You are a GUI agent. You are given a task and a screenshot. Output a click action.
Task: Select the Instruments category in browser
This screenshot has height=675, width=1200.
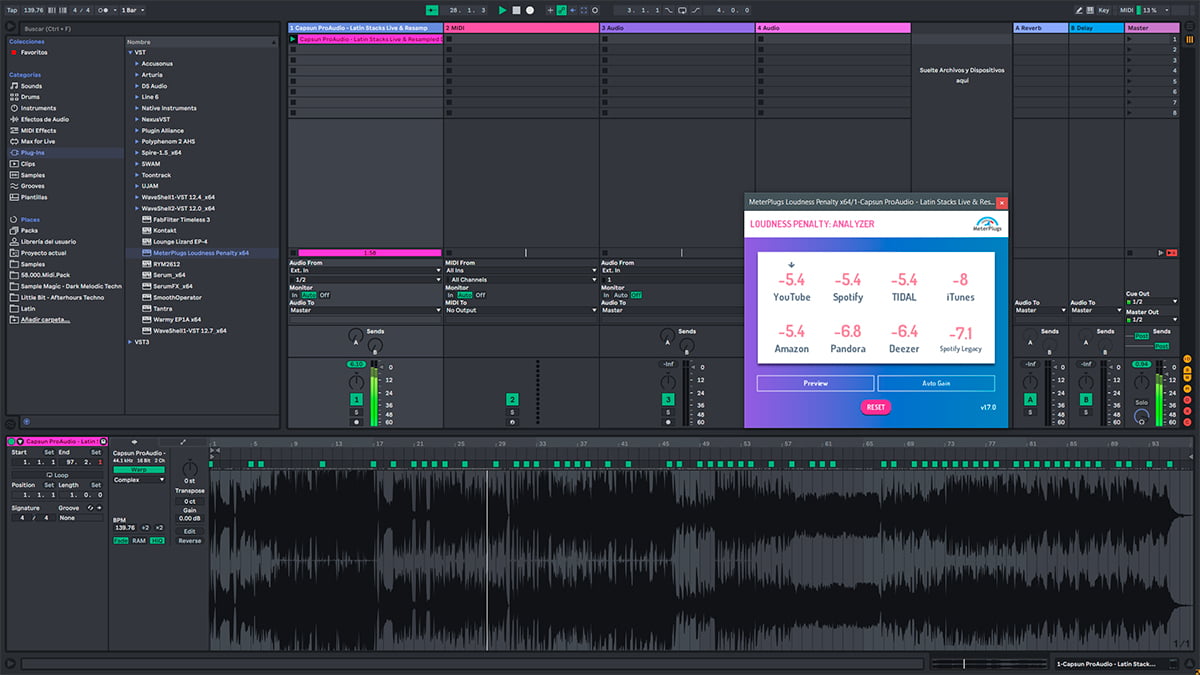(x=38, y=108)
